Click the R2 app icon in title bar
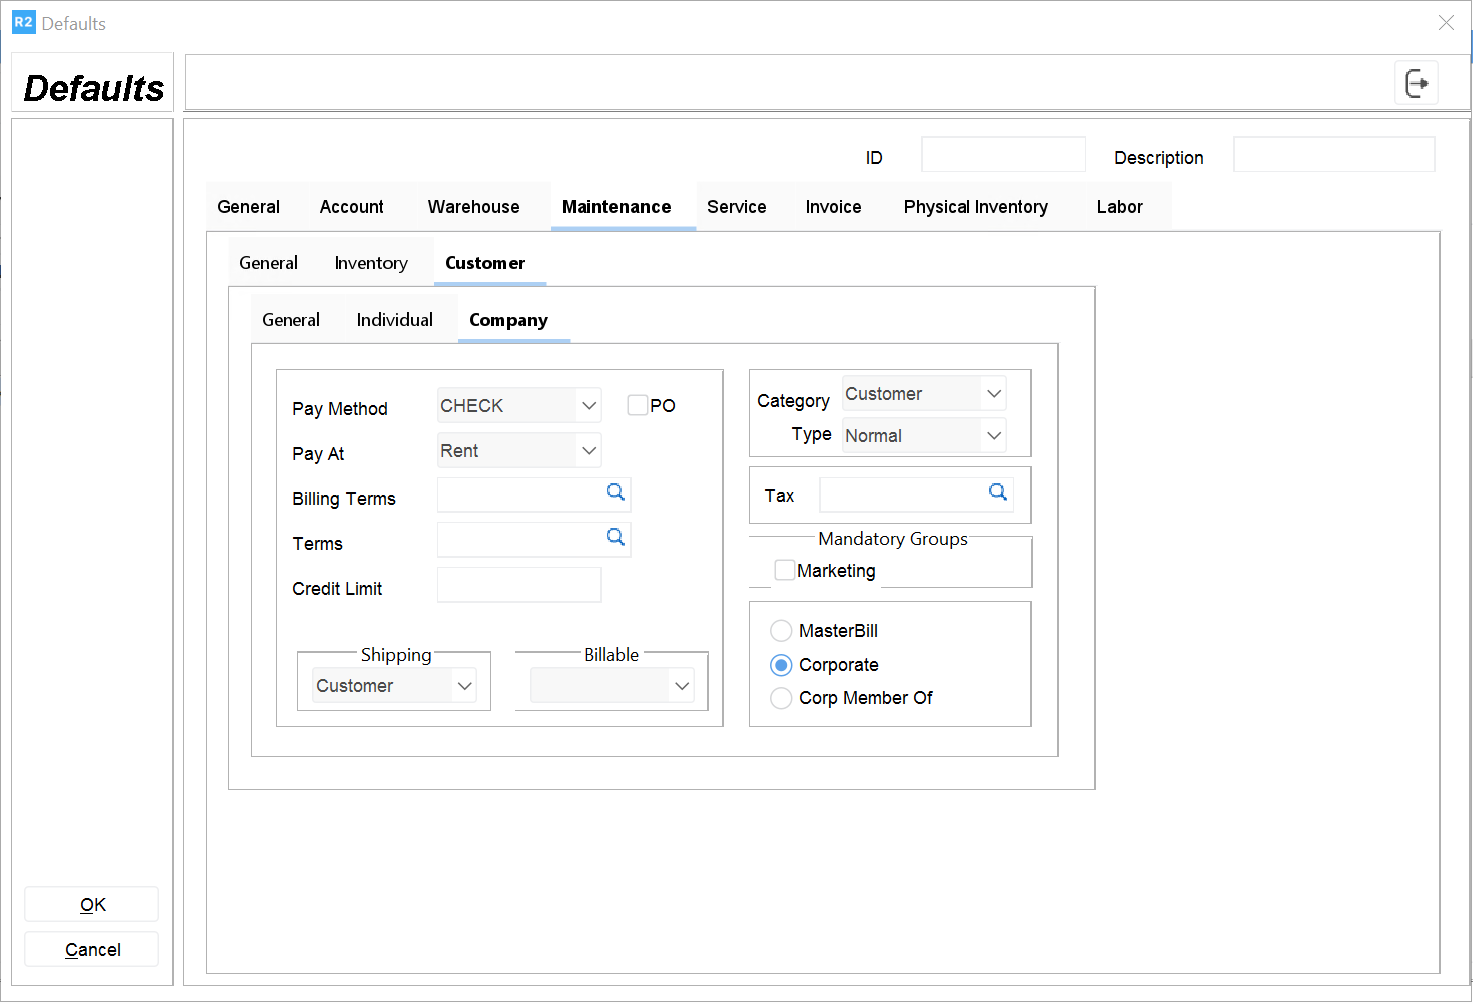 click(x=23, y=23)
